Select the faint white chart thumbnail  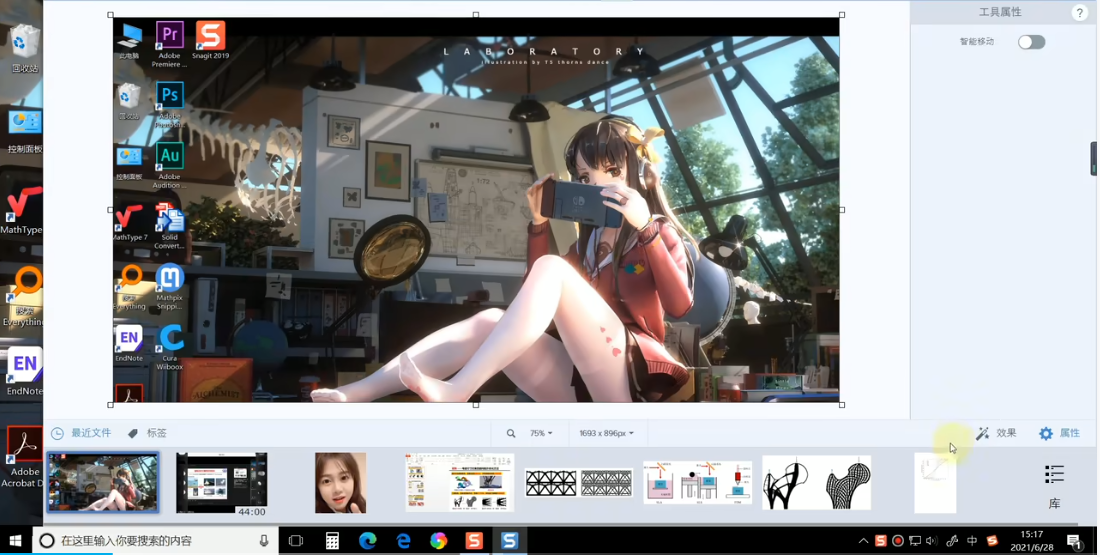tap(935, 483)
